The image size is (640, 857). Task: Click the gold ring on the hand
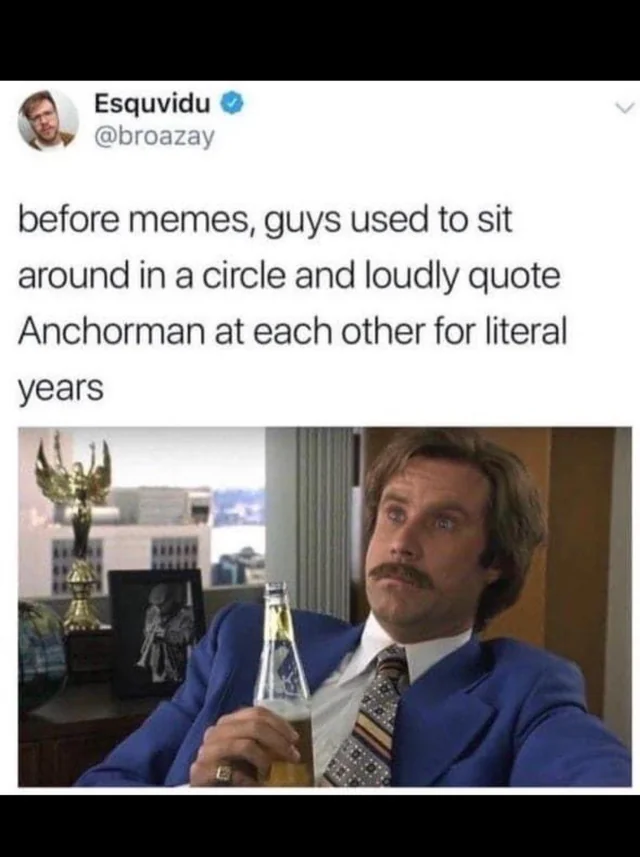tap(222, 773)
